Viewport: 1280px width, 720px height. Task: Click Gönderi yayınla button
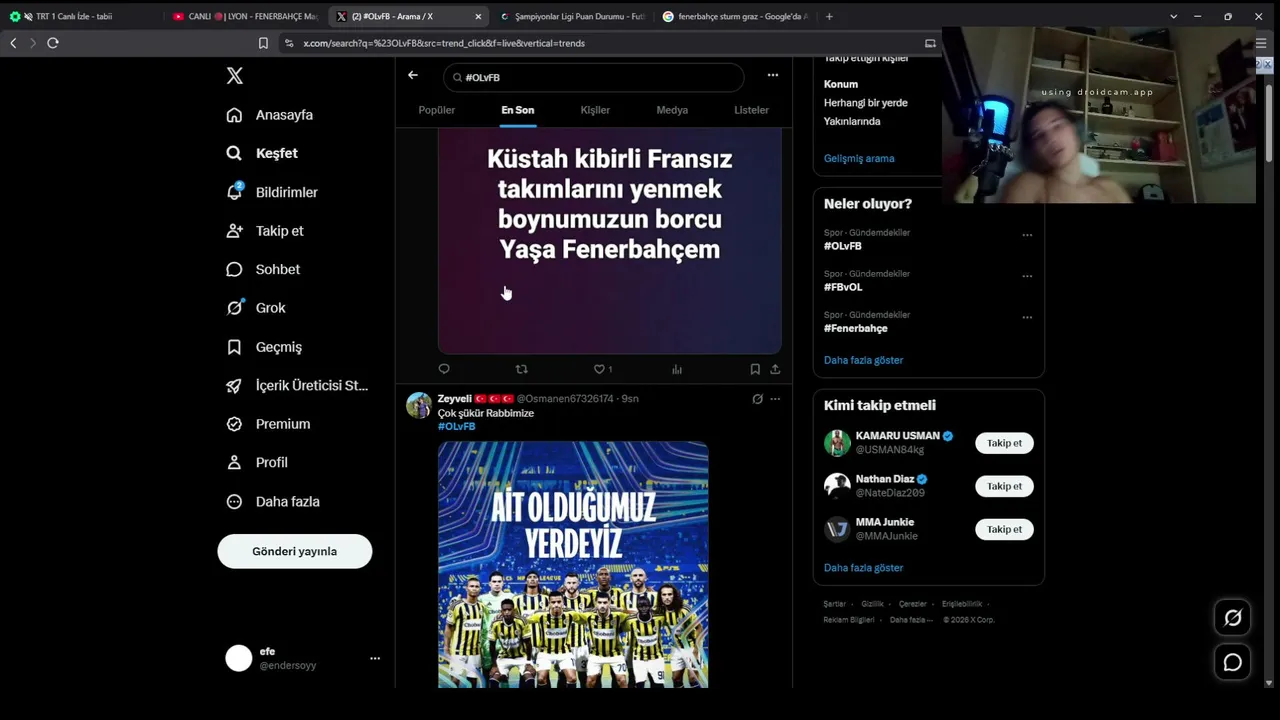pos(295,551)
